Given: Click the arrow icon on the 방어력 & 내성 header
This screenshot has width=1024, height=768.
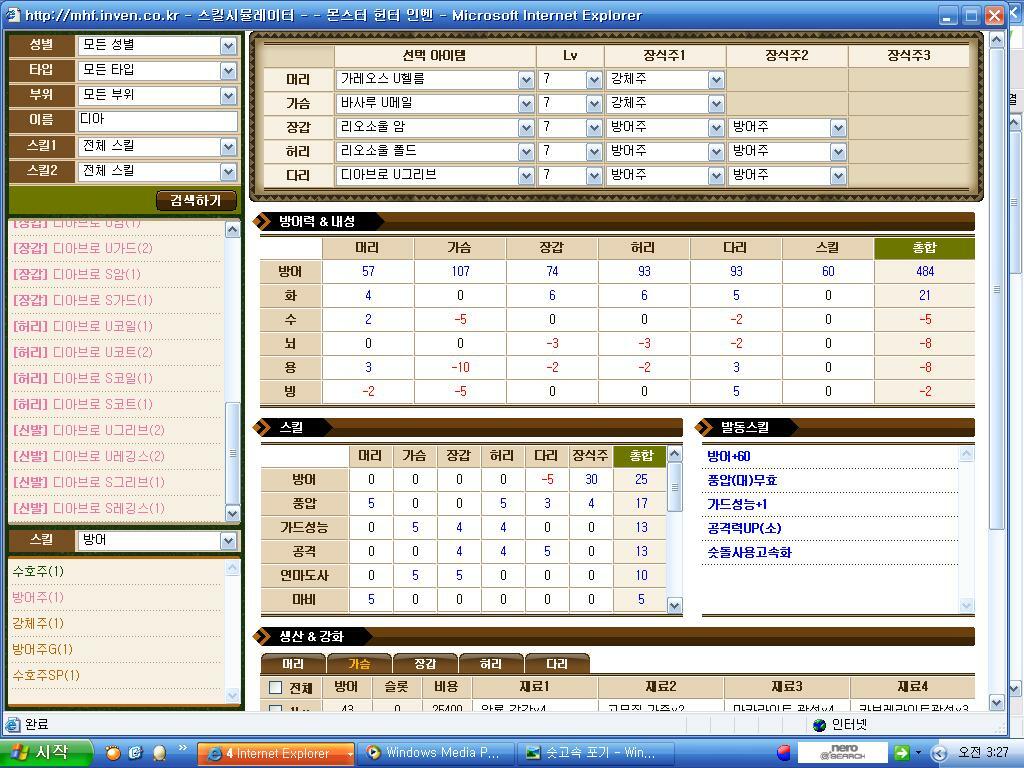Looking at the screenshot, I should point(262,223).
